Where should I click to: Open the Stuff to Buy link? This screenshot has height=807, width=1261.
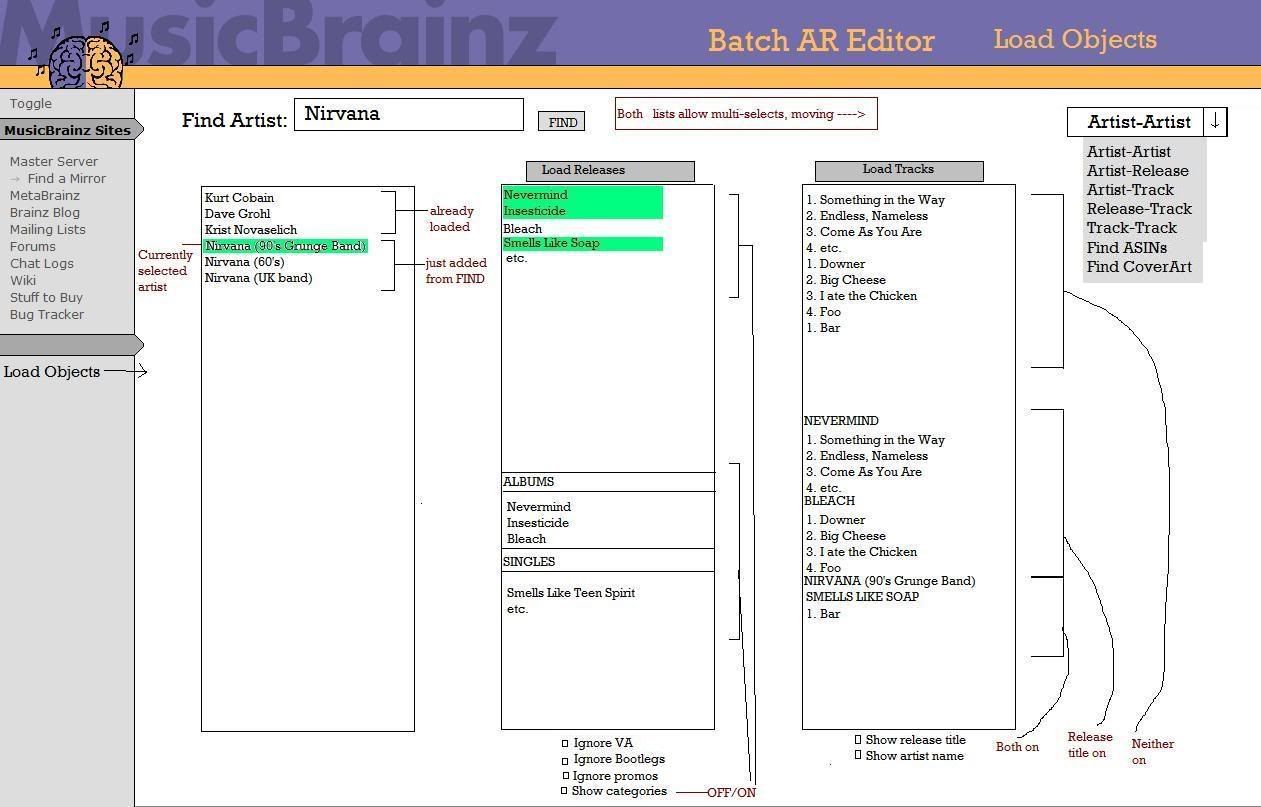coord(46,298)
